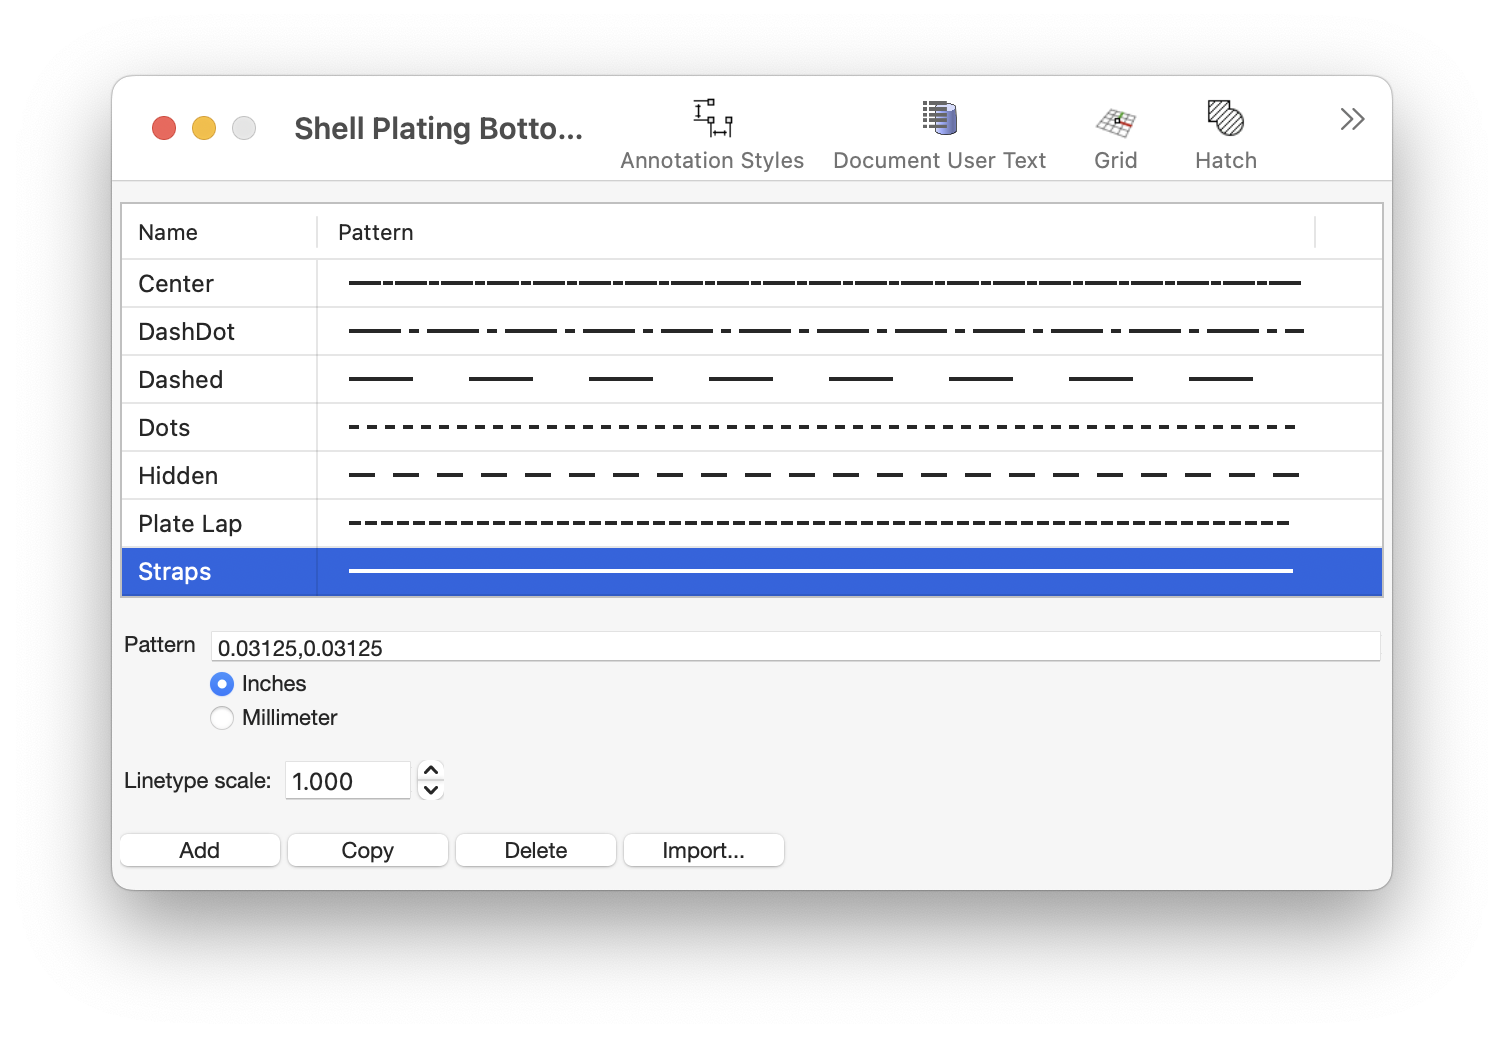Select the Inches radio button
The image size is (1504, 1038).
tap(221, 684)
